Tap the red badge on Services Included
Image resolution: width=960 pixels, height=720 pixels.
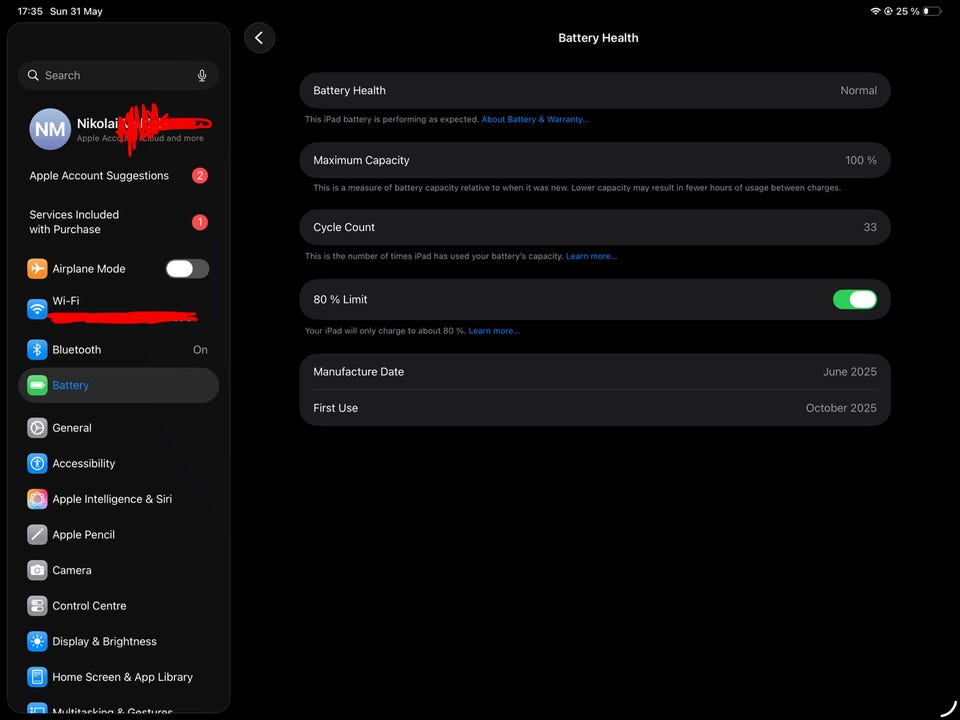point(200,222)
